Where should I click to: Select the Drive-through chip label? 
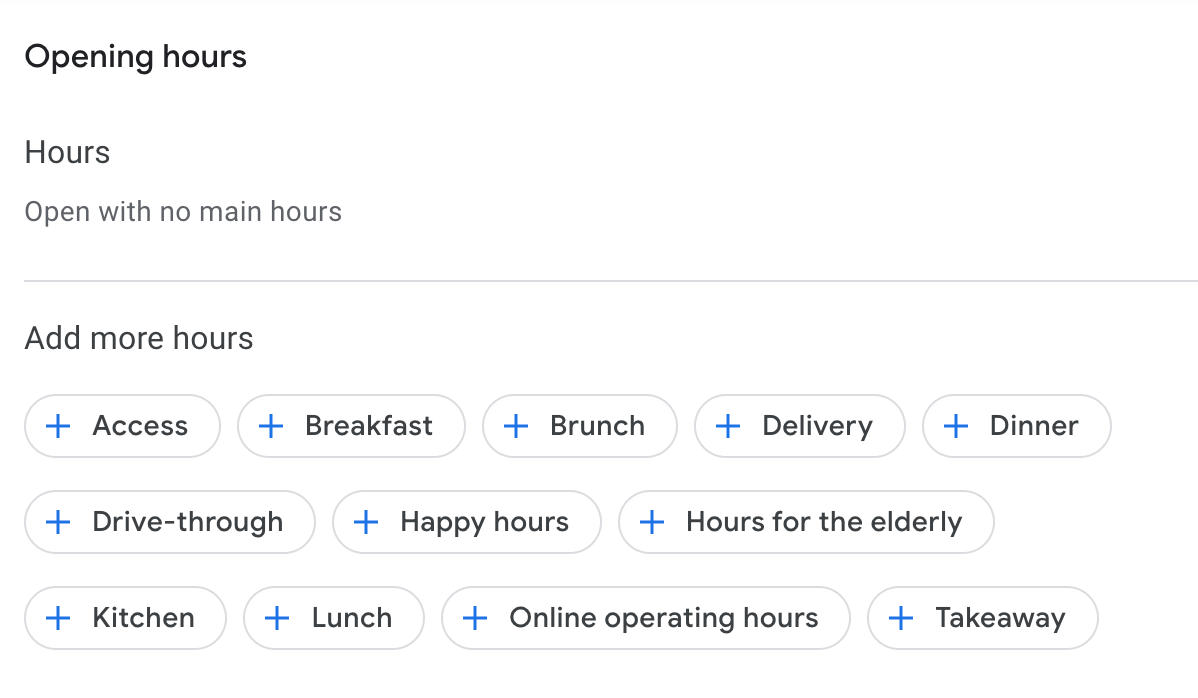click(187, 522)
